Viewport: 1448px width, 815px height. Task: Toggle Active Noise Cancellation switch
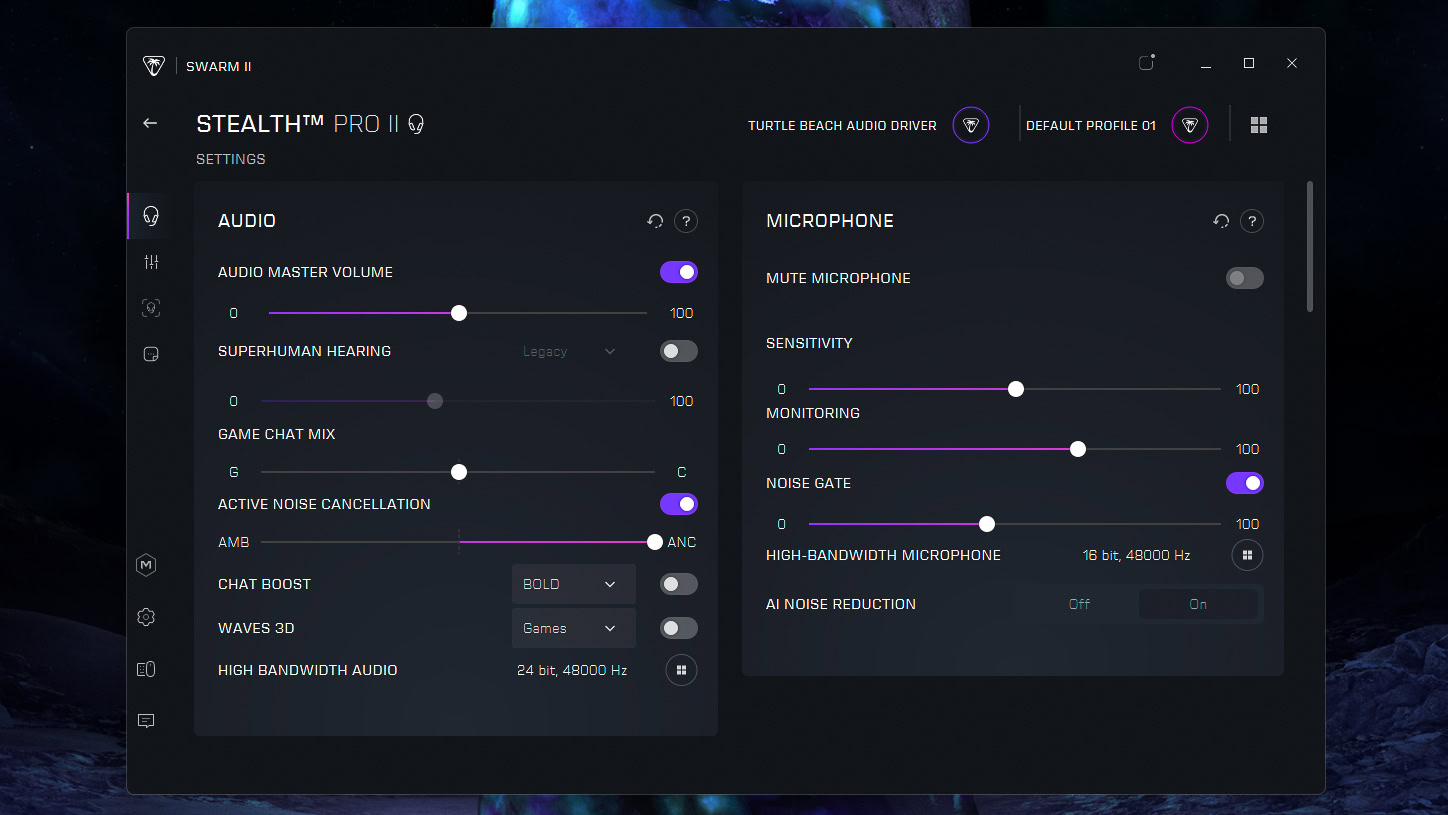(x=679, y=504)
